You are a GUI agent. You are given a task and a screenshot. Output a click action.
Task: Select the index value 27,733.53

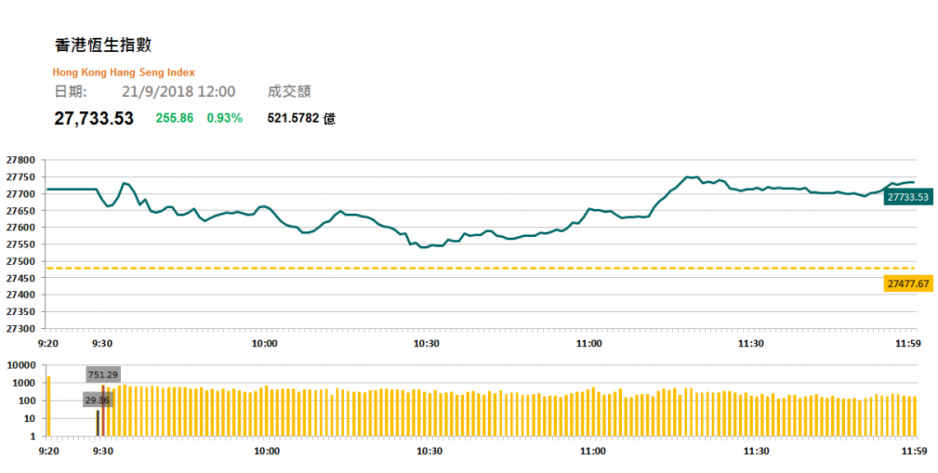point(94,118)
